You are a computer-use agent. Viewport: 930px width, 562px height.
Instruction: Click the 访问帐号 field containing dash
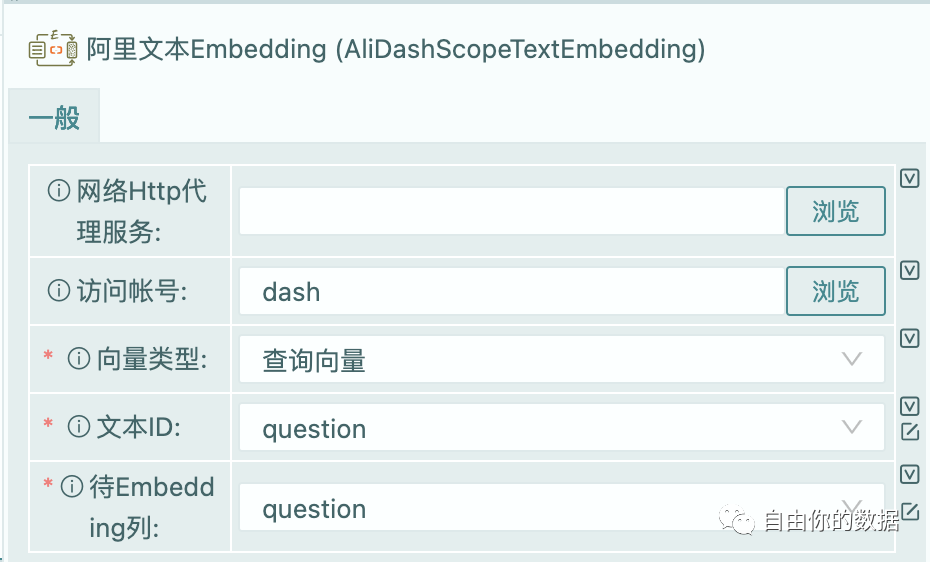point(511,291)
